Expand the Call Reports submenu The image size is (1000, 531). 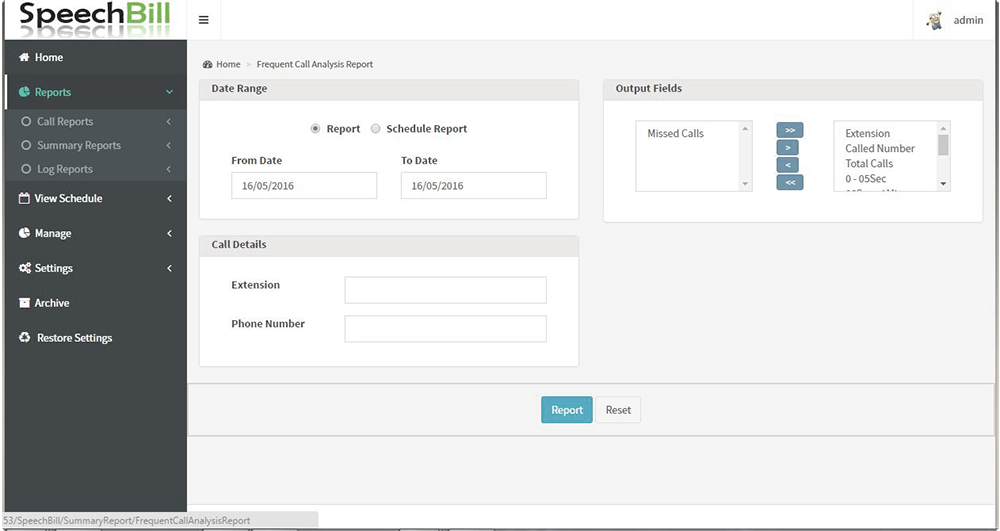point(65,122)
